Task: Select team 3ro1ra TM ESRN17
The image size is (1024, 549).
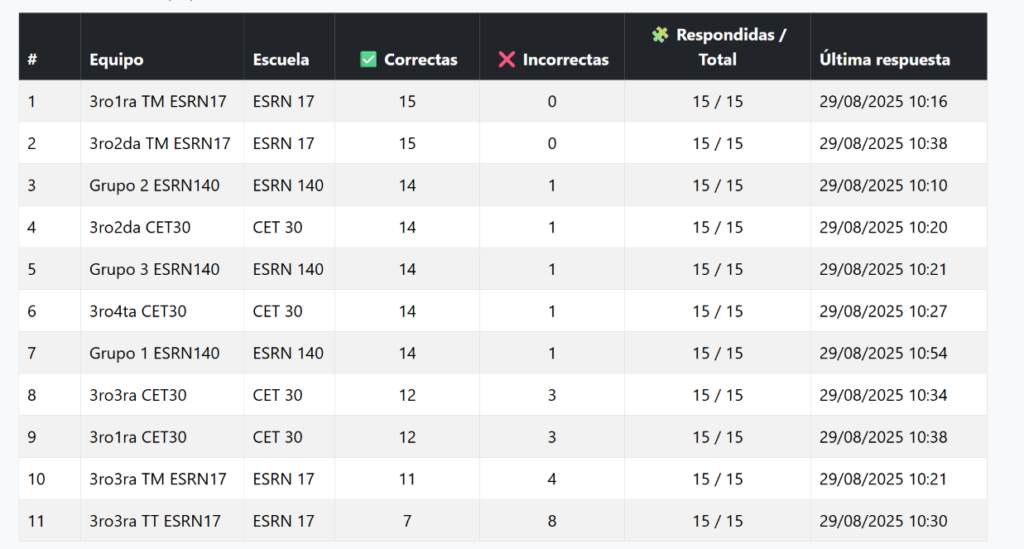Action: point(157,102)
